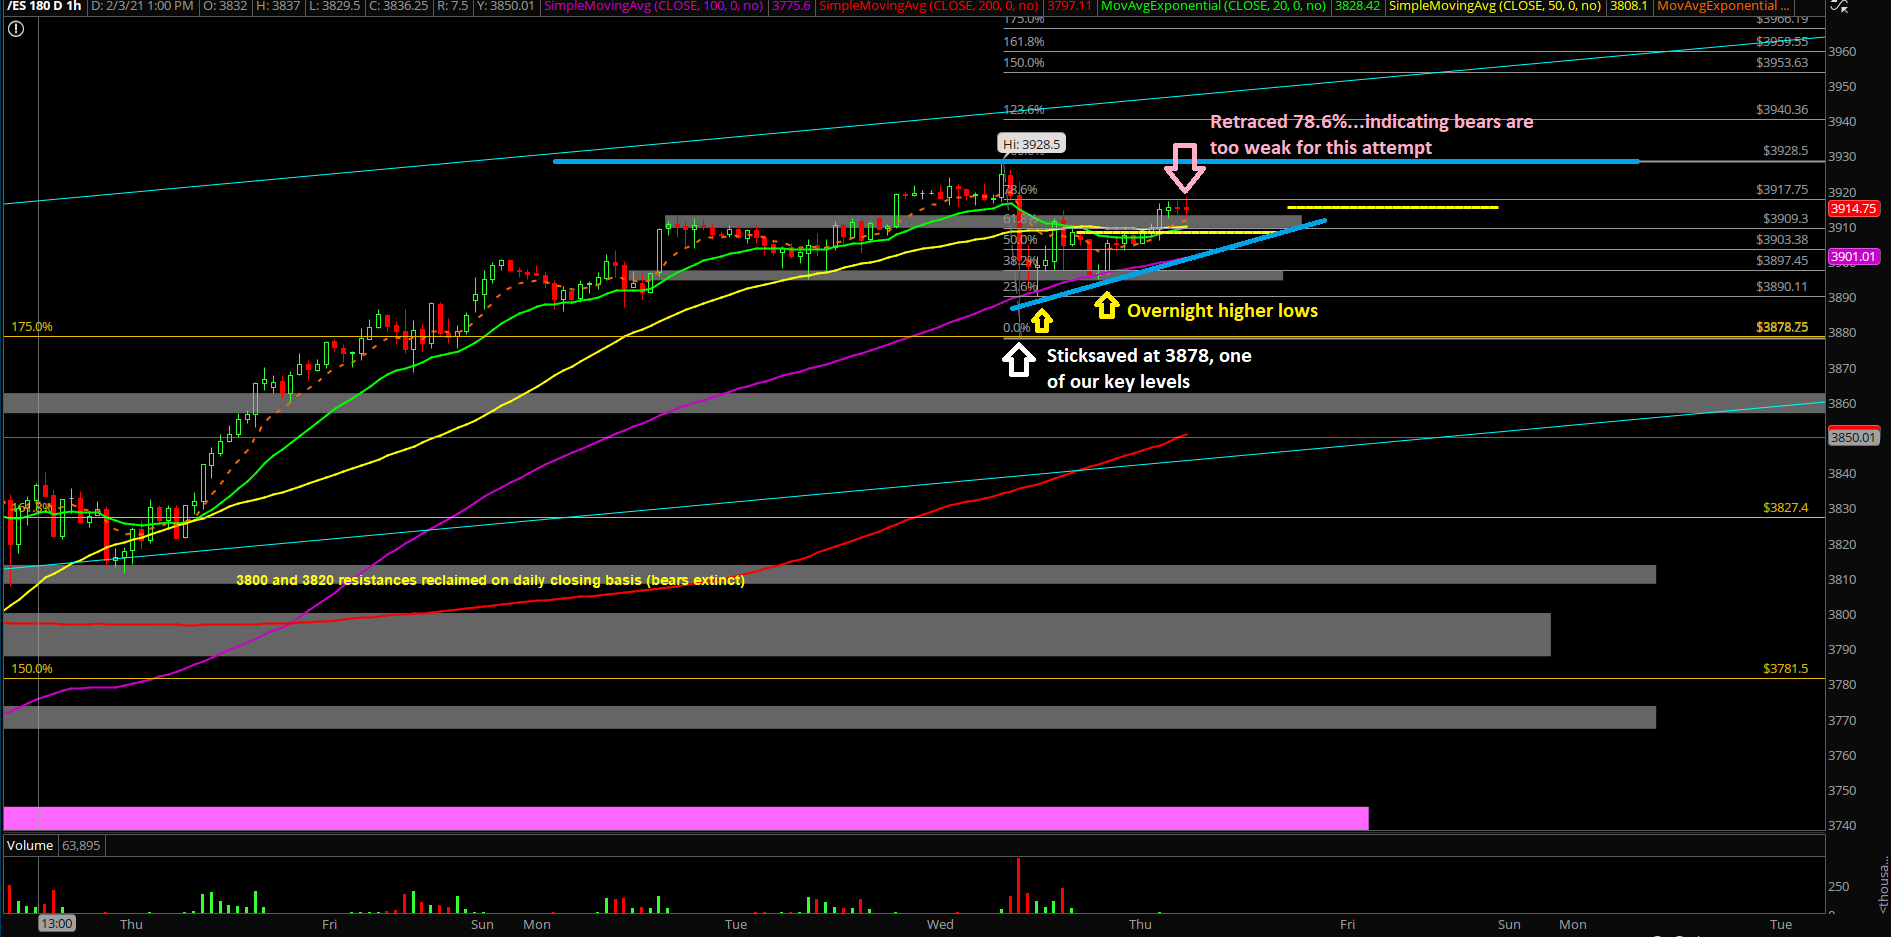
Task: Select the 'Overnight higher lows' note
Action: pyautogui.click(x=1222, y=311)
